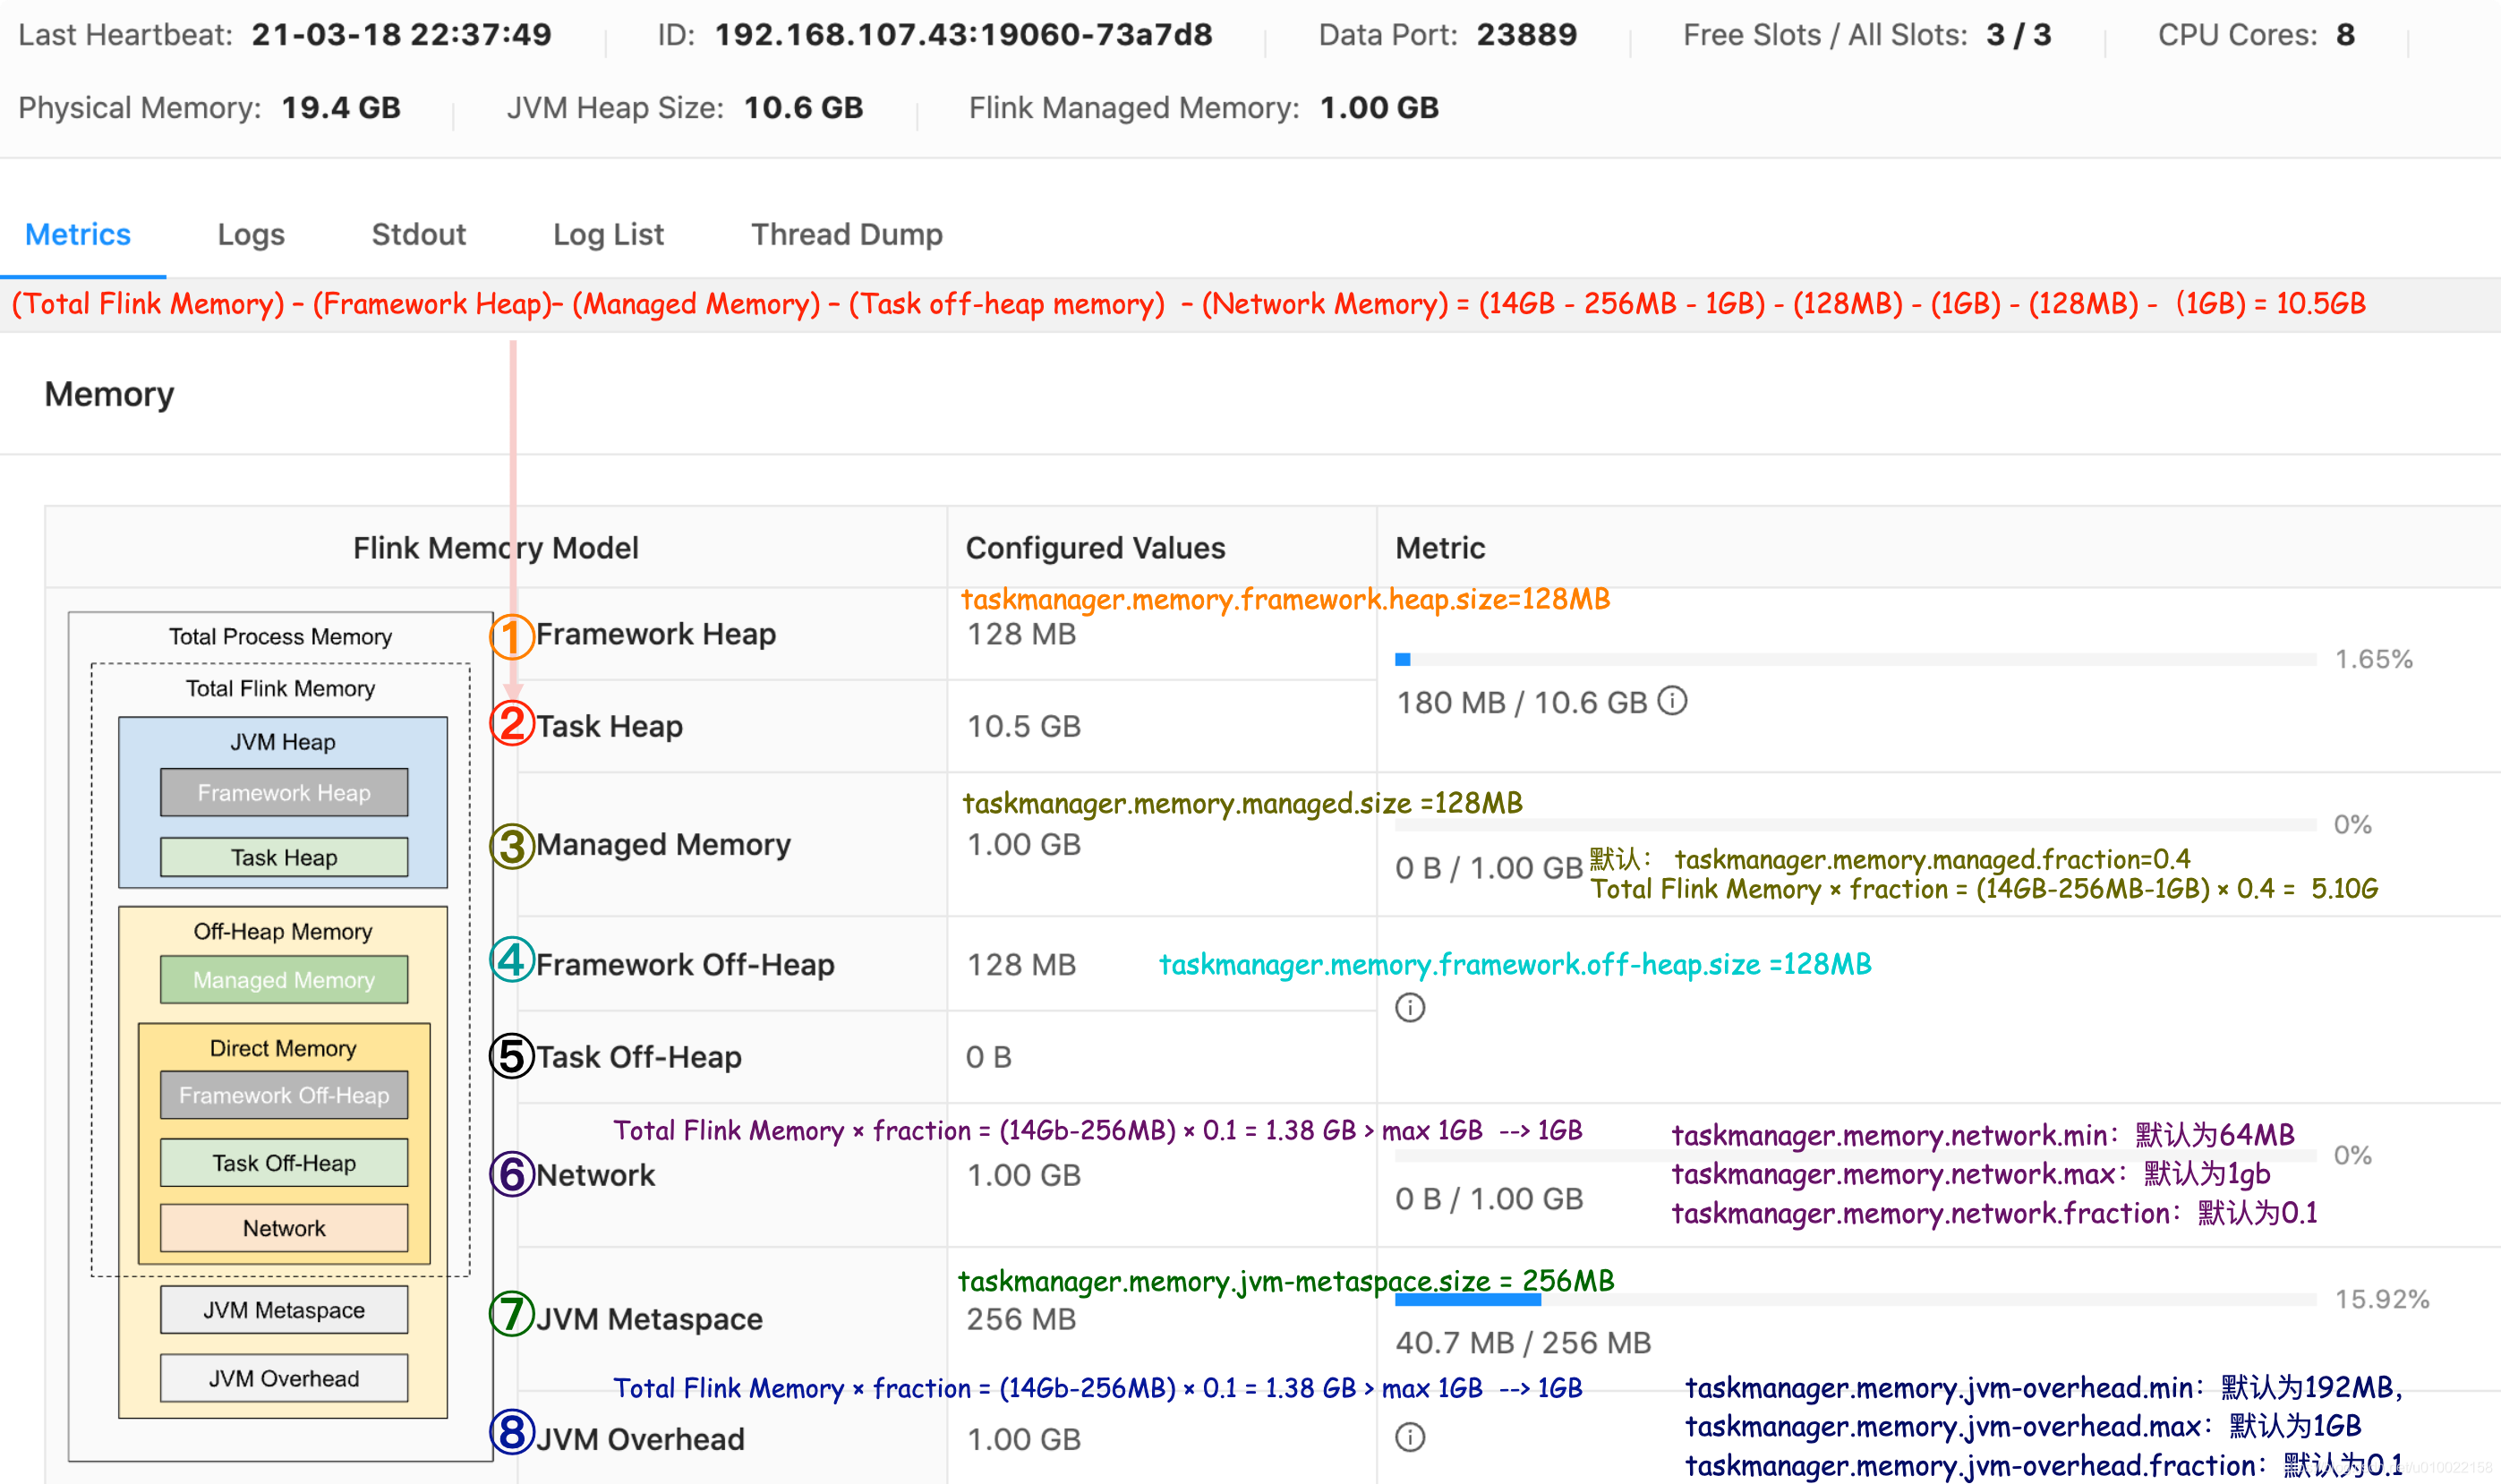The width and height of the screenshot is (2501, 1484).
Task: Select Framework Off-Heap box in memory diagram
Action: [284, 1095]
